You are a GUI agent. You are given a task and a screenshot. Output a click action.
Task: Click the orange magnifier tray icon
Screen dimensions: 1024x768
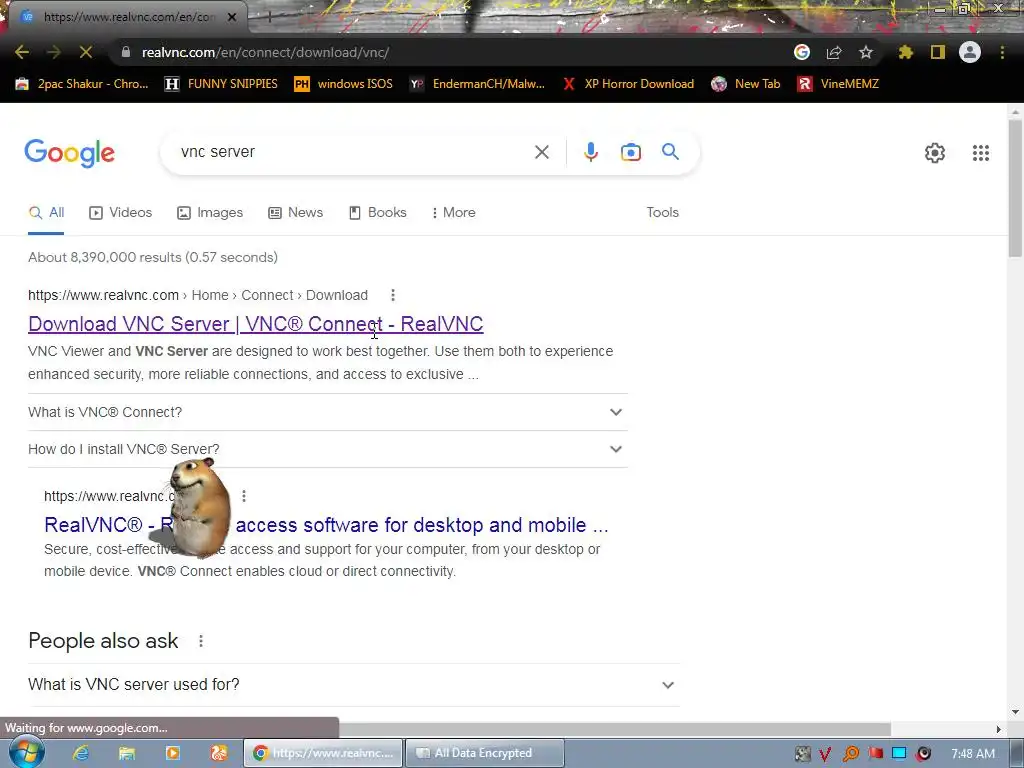pyautogui.click(x=850, y=754)
